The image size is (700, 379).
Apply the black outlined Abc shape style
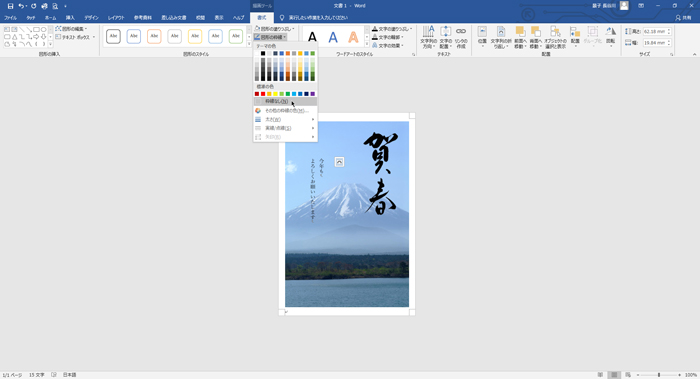coord(113,36)
